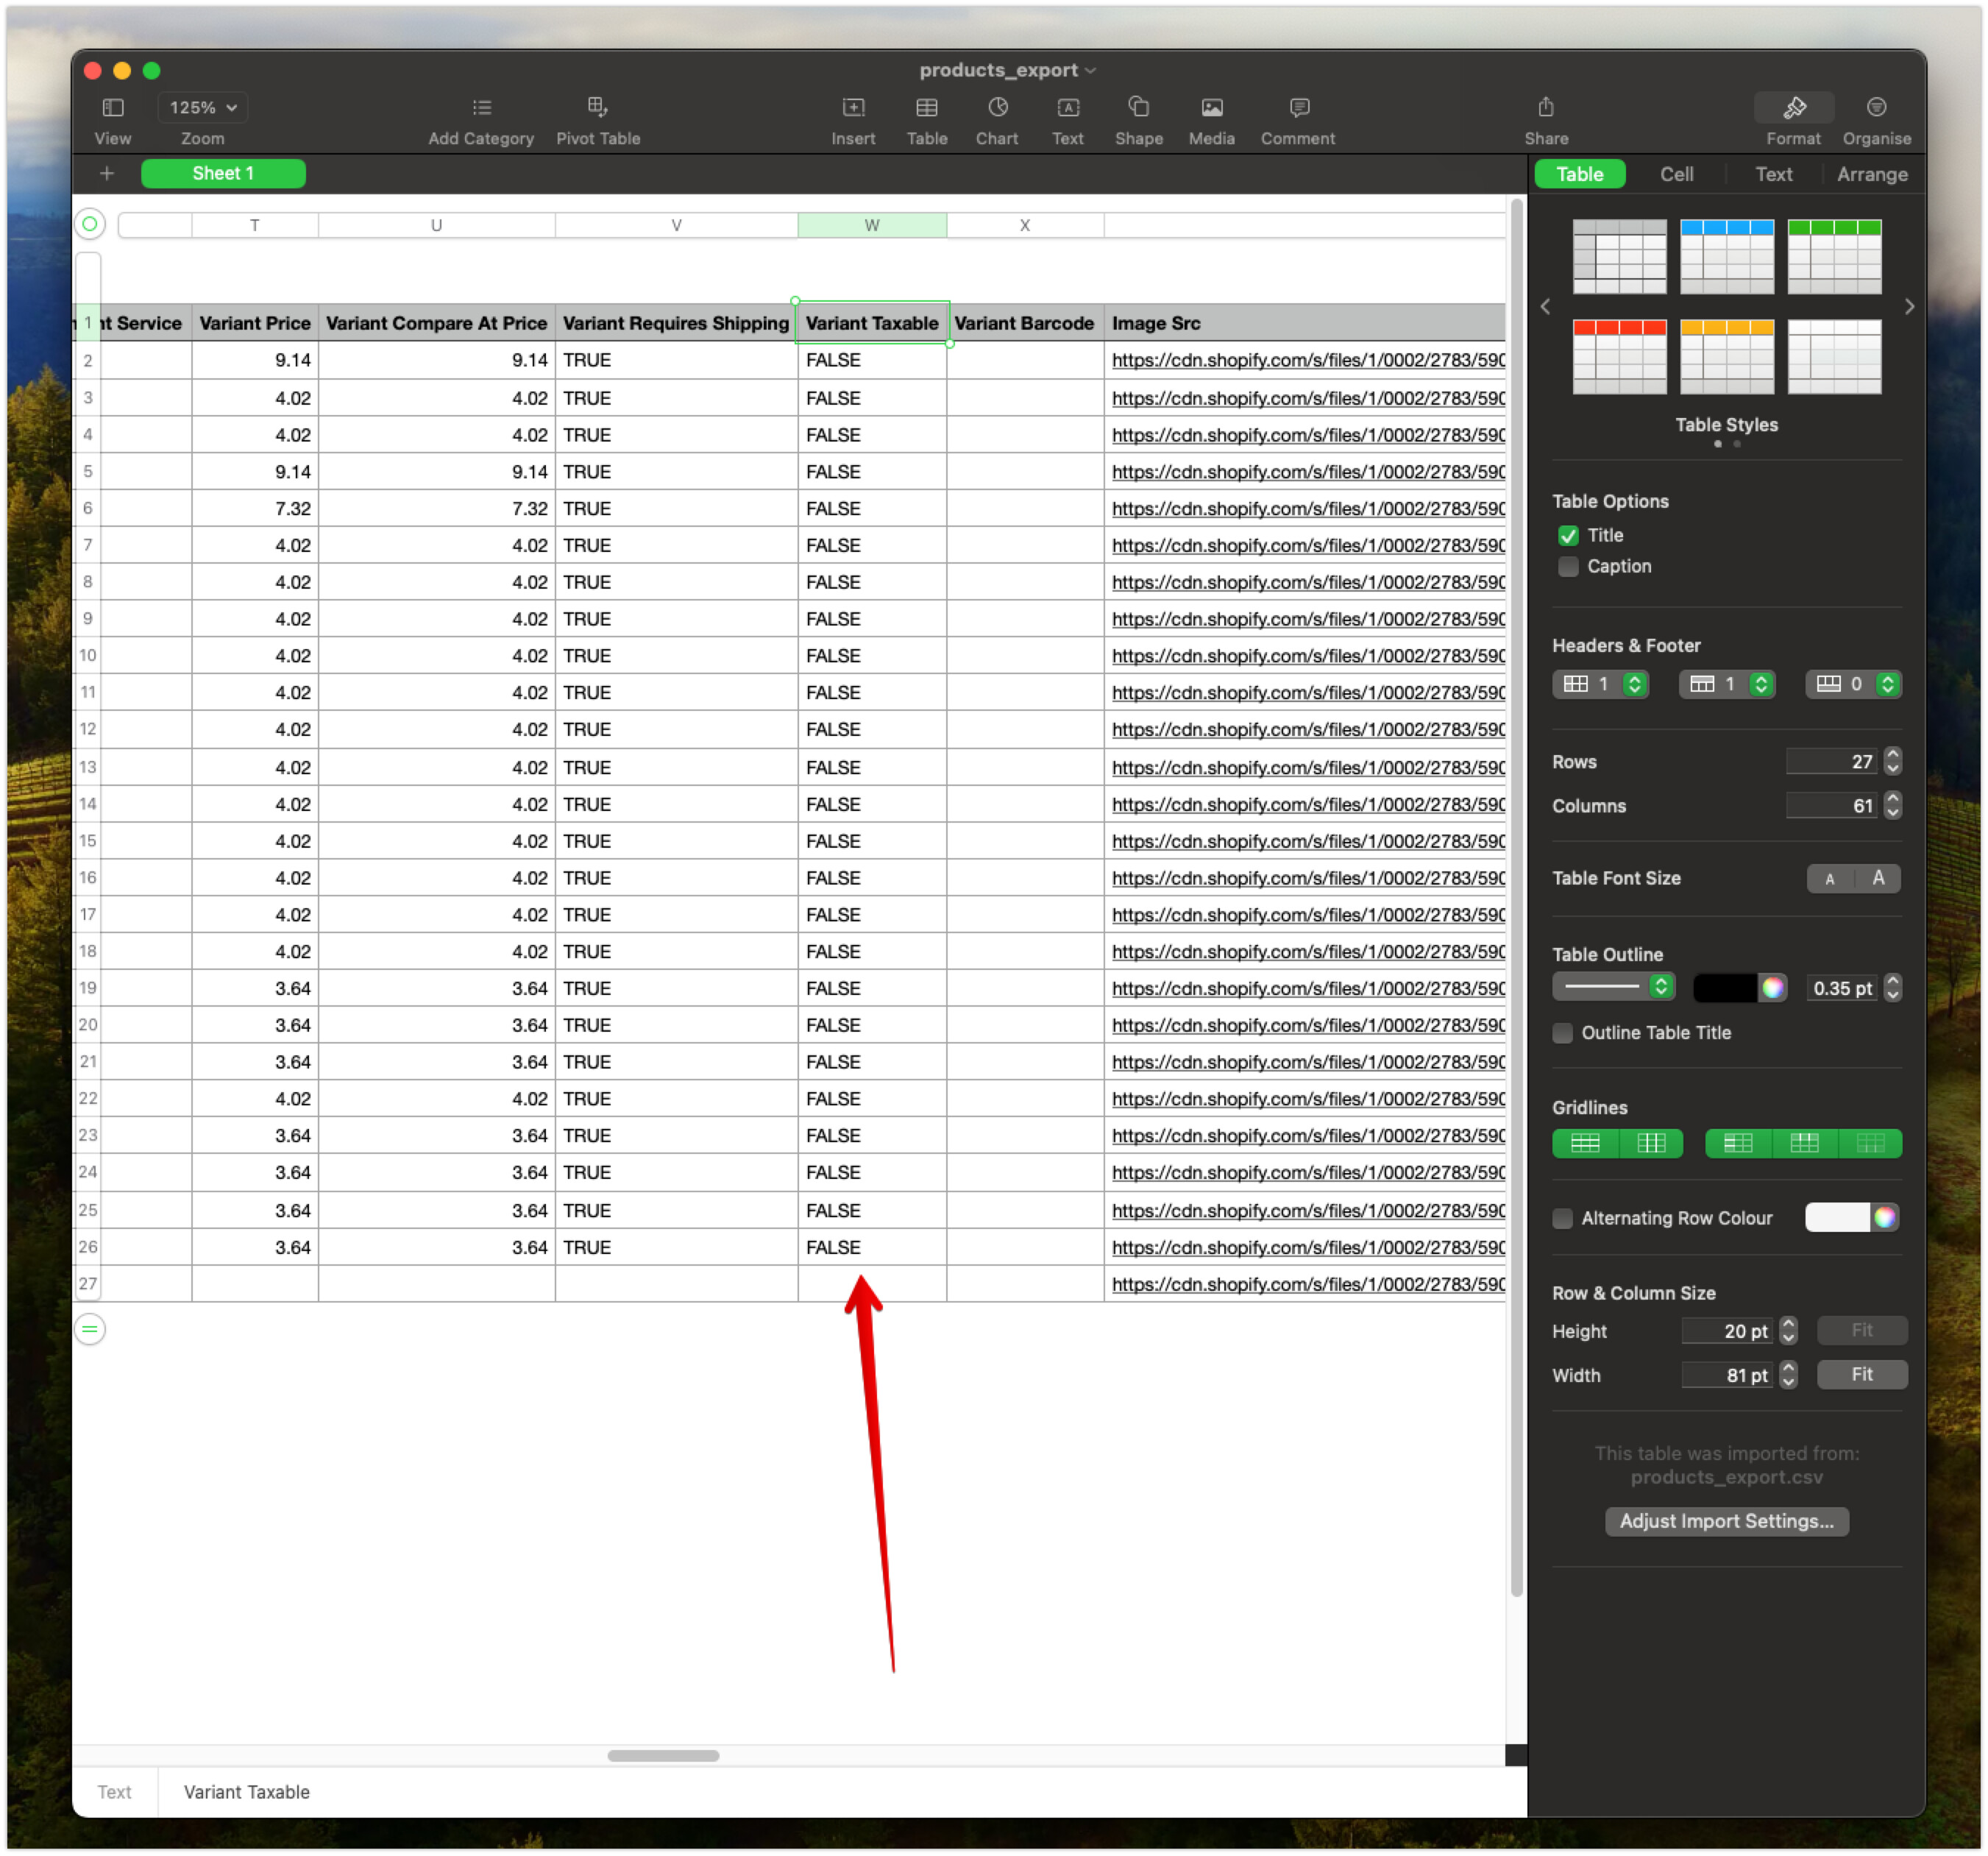Add a Comment using toolbar icon
Image resolution: width=1988 pixels, height=1856 pixels.
coord(1298,108)
